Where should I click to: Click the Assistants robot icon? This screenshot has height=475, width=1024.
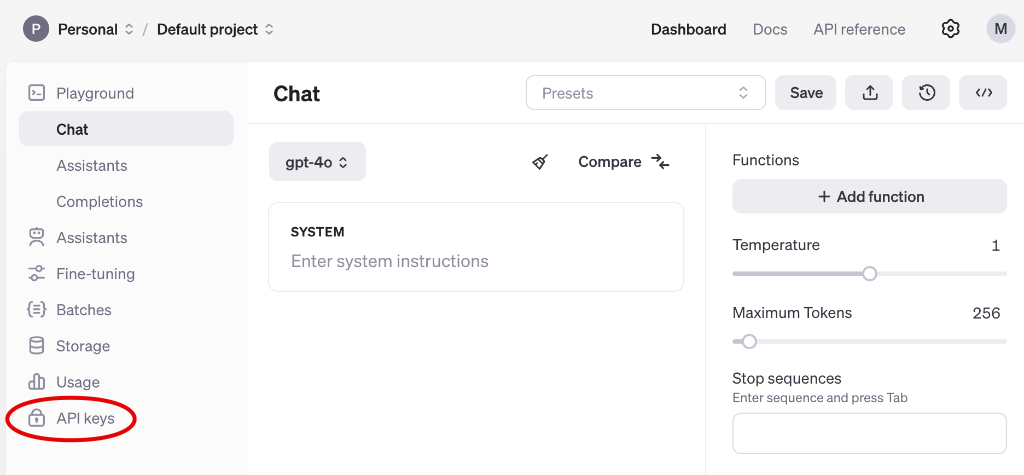point(37,237)
